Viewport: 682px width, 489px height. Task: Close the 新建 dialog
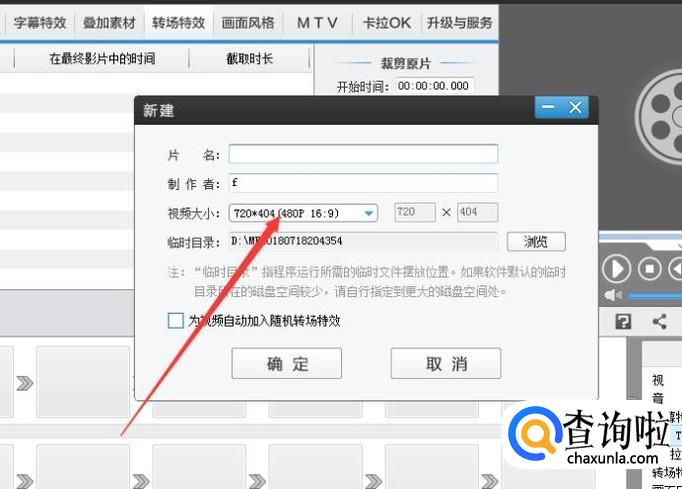tap(575, 107)
